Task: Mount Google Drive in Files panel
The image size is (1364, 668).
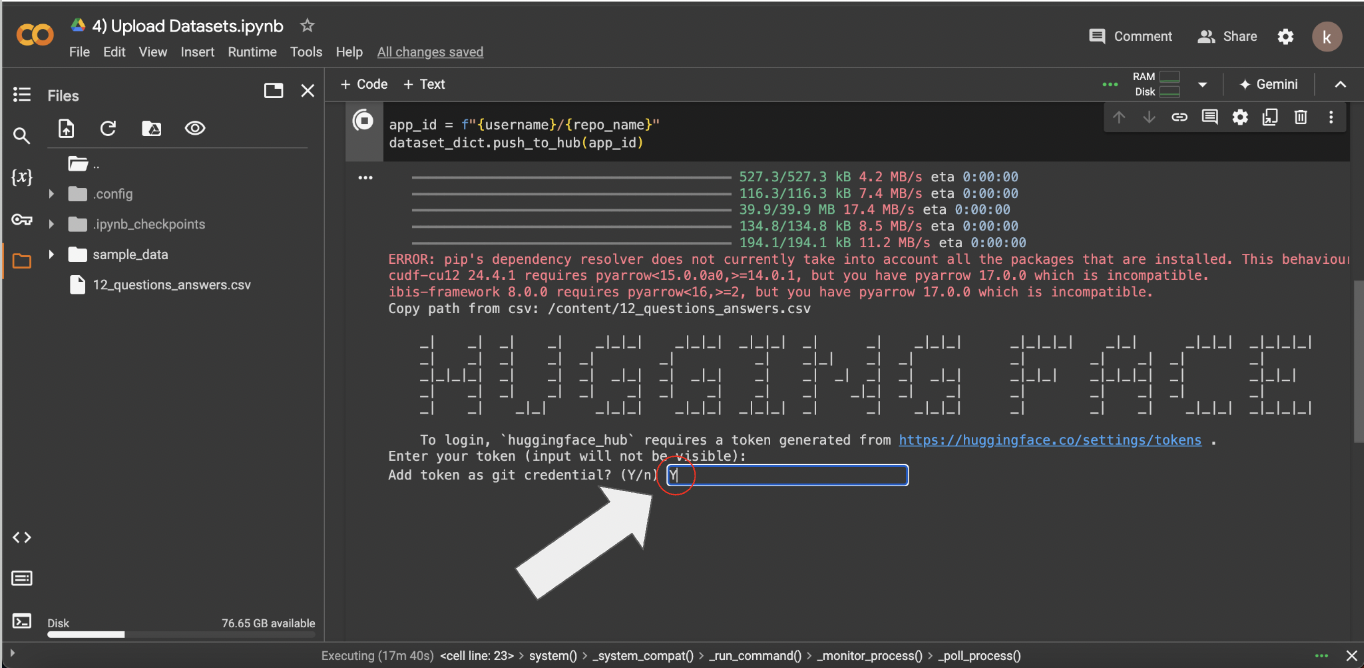Action: [151, 128]
